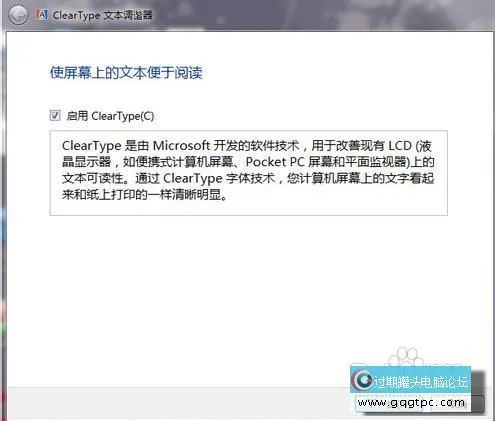This screenshot has height=421, width=495.
Task: Click the circular watermark forum logo
Action: click(x=363, y=380)
